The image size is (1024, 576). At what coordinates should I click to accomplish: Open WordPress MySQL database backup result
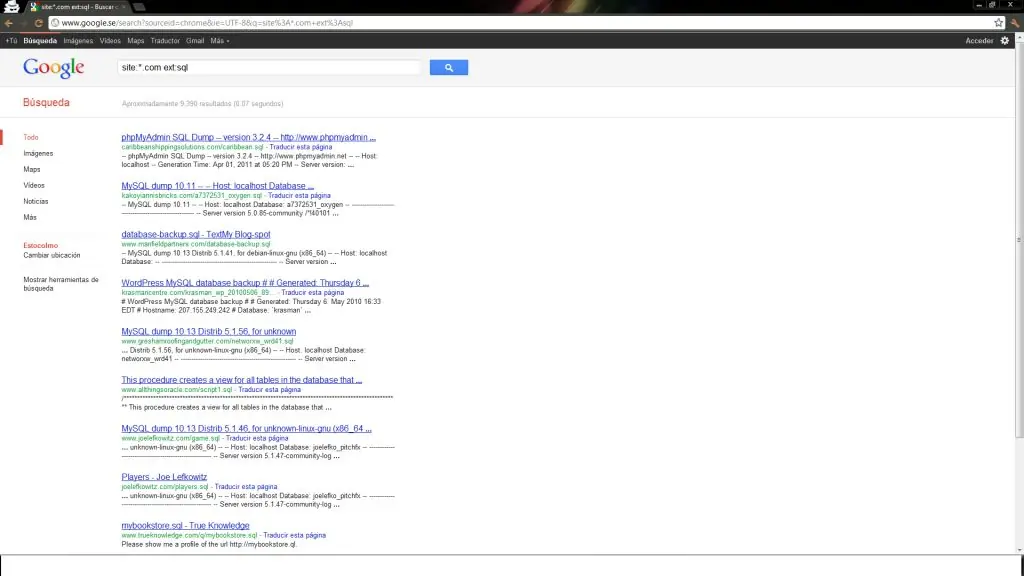point(245,283)
